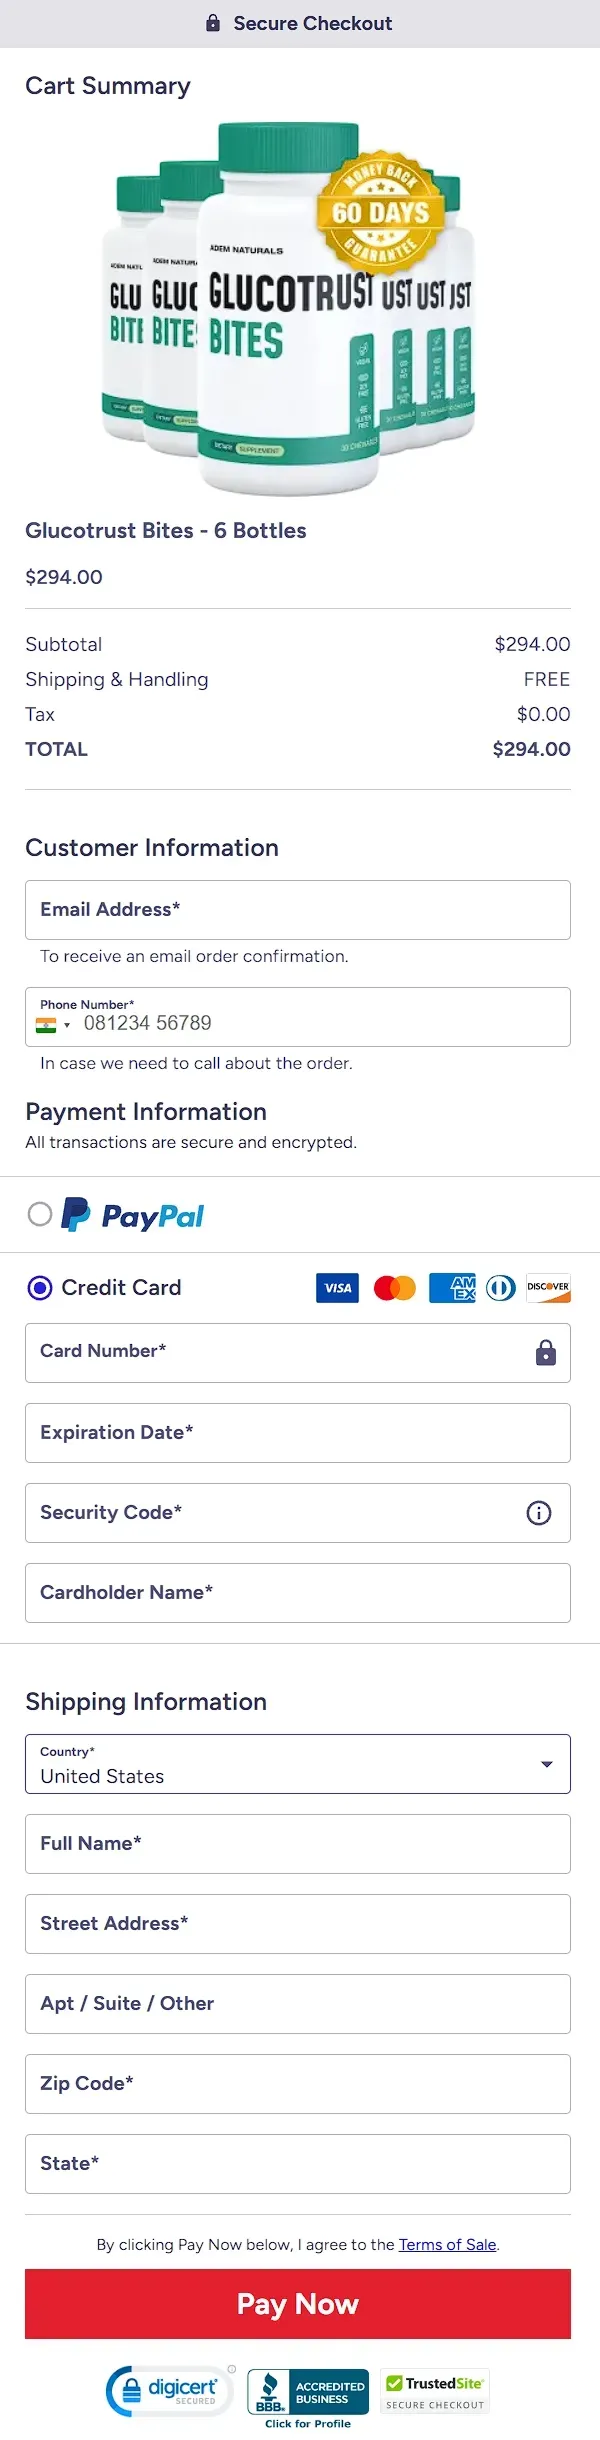Click the lock icon in Card Number field

point(544,1352)
